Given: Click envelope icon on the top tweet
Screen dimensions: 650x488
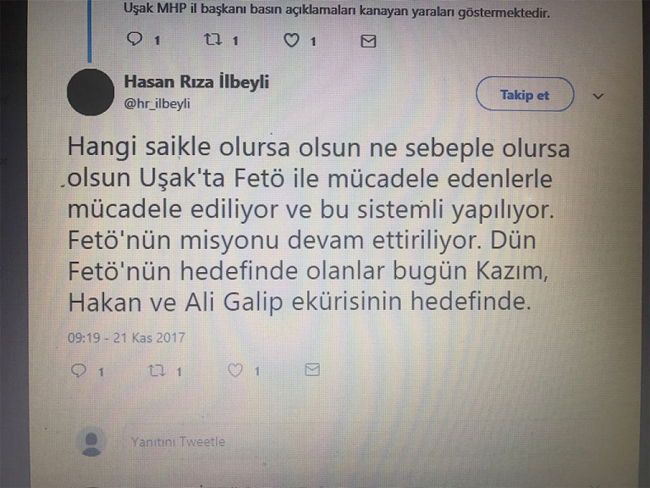Looking at the screenshot, I should tap(369, 41).
